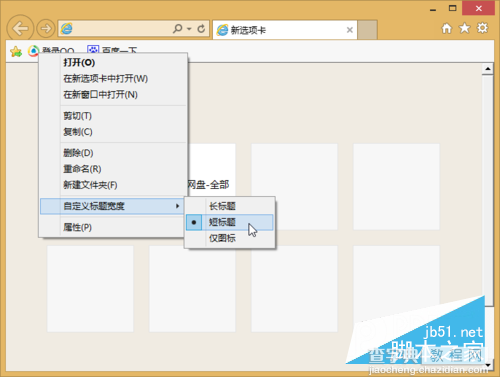Screen dimensions: 500x377
Task: Open Favorites star icon in toolbar
Action: (x=464, y=28)
